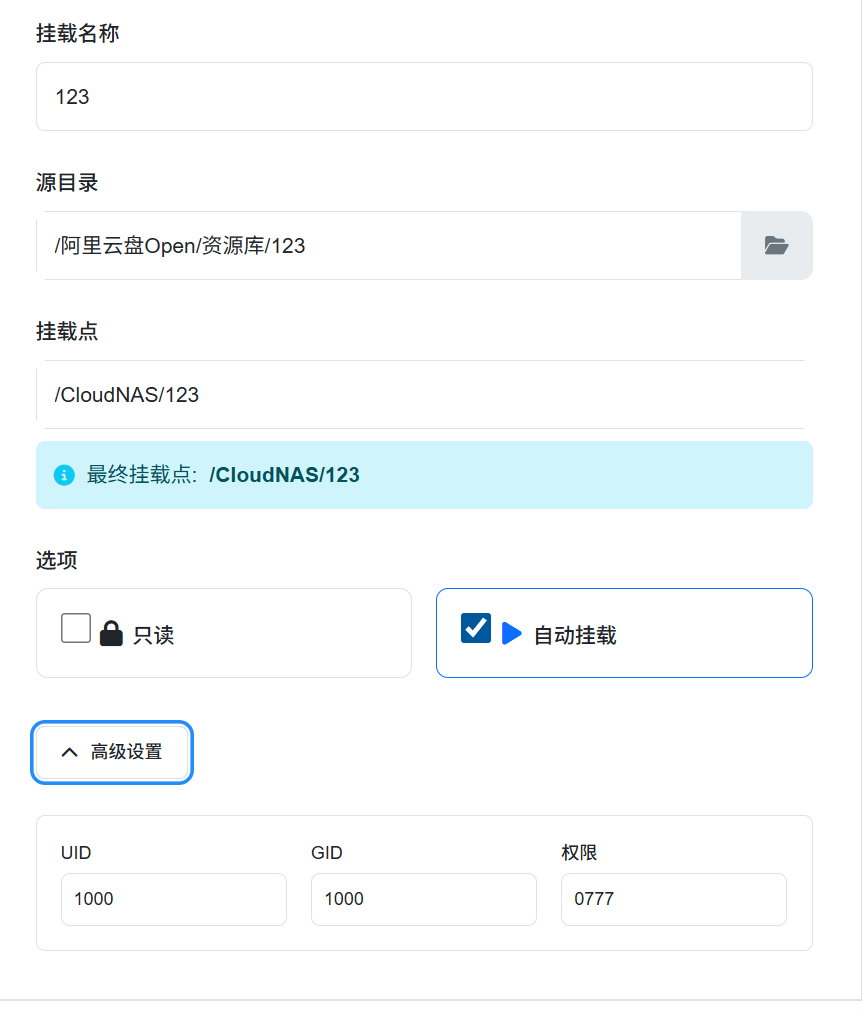Click the 高级设置 button text

pos(127,752)
